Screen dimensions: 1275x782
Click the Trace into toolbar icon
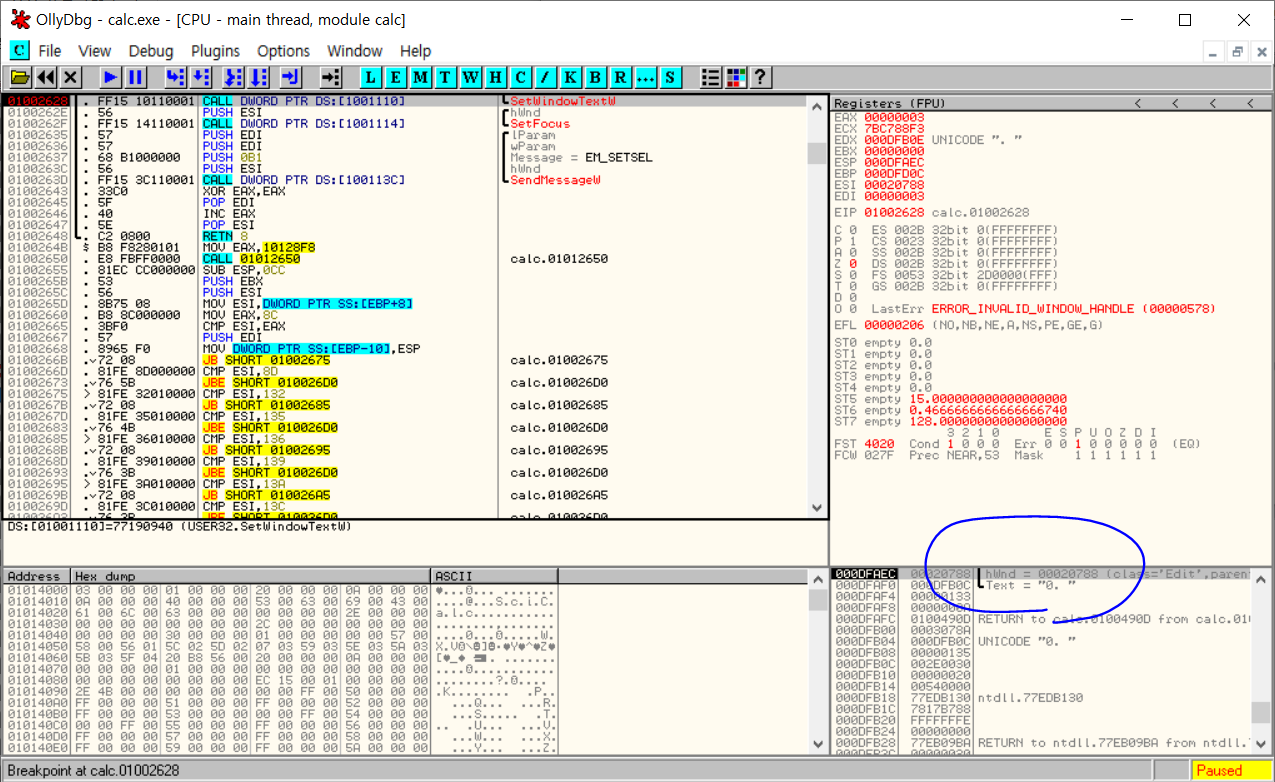point(233,77)
